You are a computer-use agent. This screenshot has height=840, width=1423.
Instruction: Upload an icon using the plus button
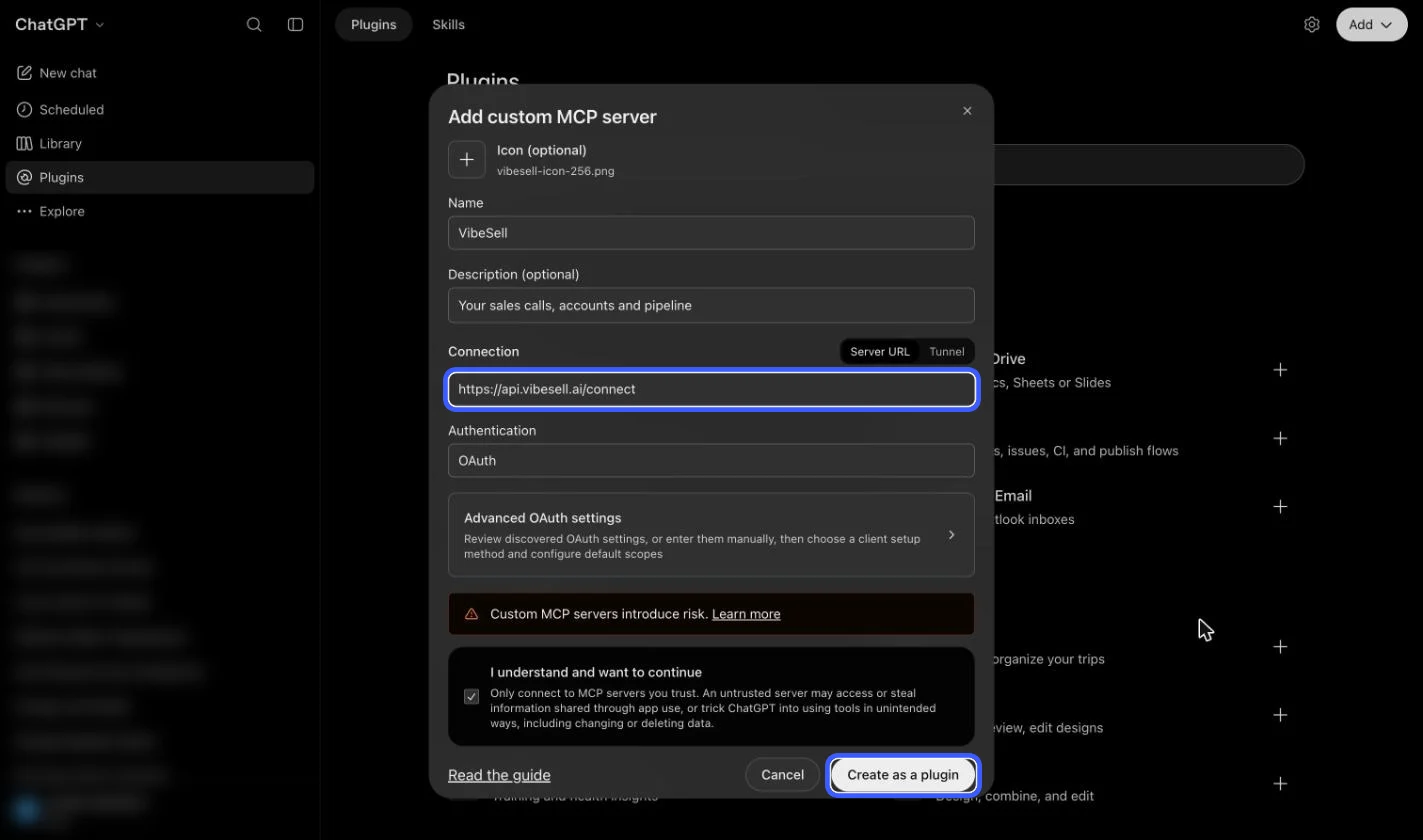pyautogui.click(x=466, y=160)
